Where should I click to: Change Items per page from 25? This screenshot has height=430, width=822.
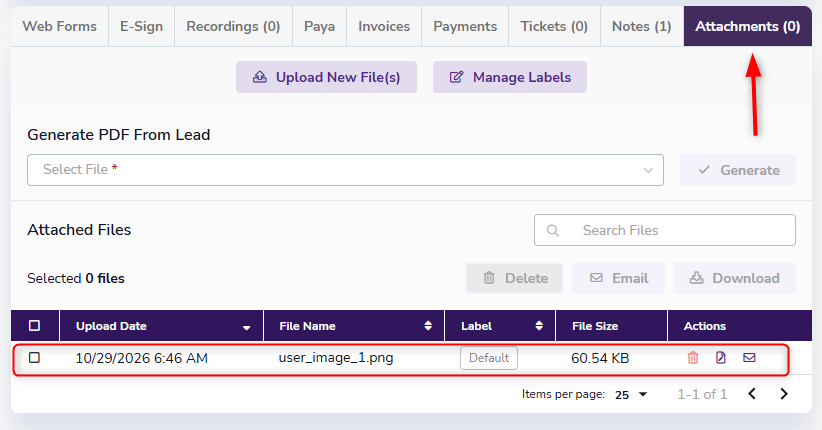click(x=631, y=394)
